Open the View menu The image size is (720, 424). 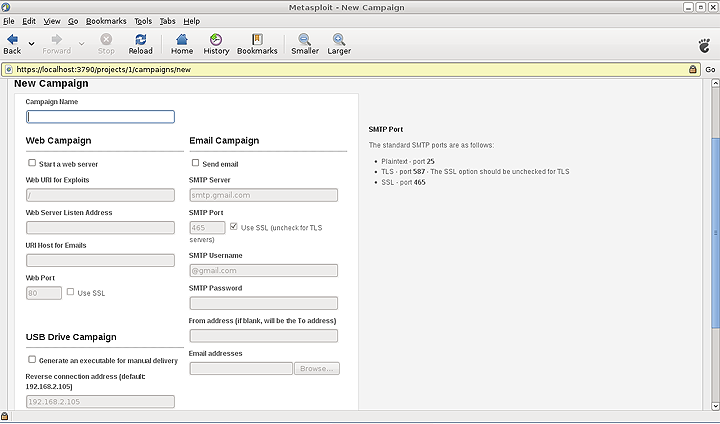[x=52, y=21]
